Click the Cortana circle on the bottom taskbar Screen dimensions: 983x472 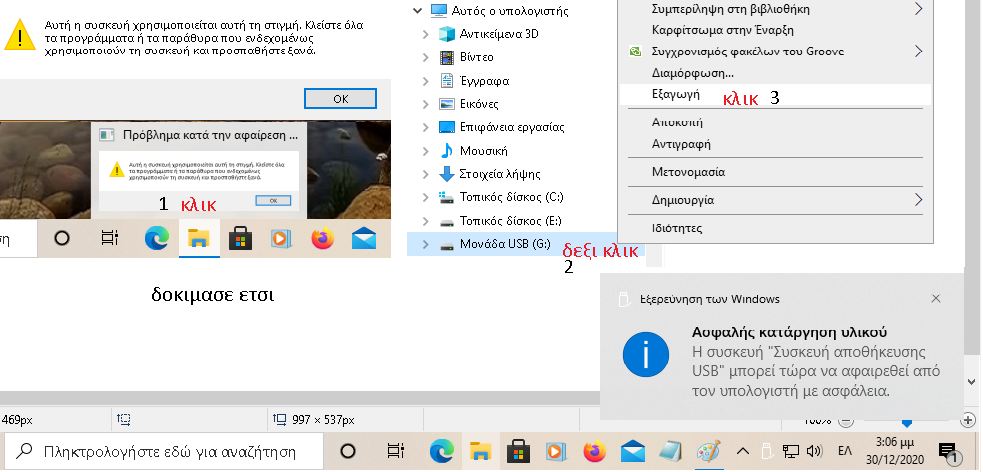click(347, 451)
